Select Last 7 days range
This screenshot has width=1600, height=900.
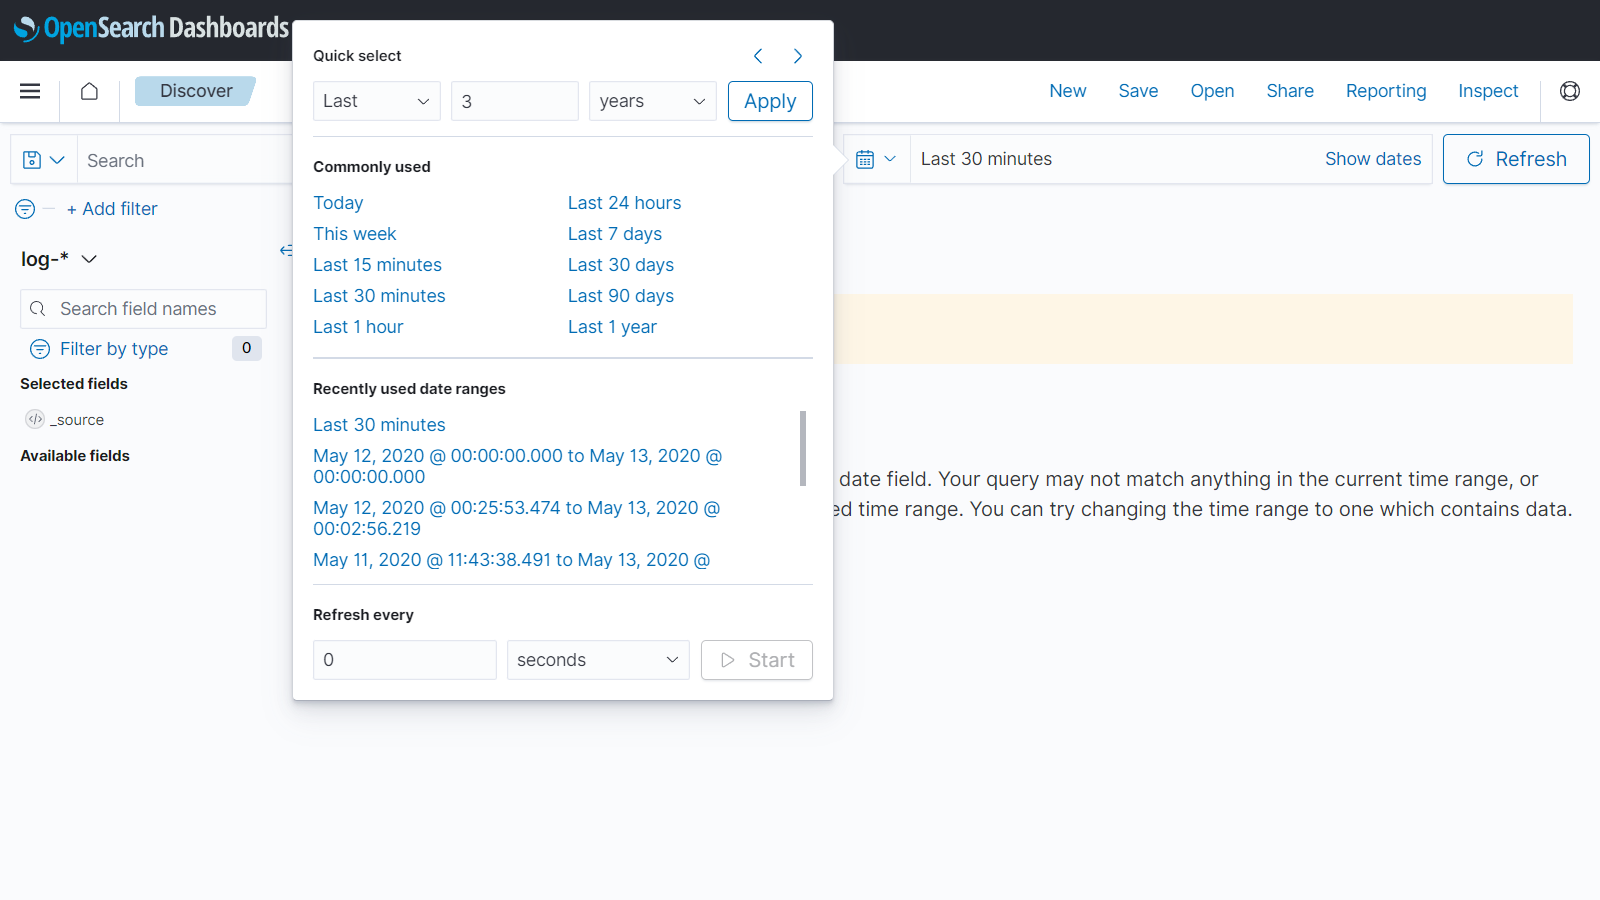(x=614, y=234)
